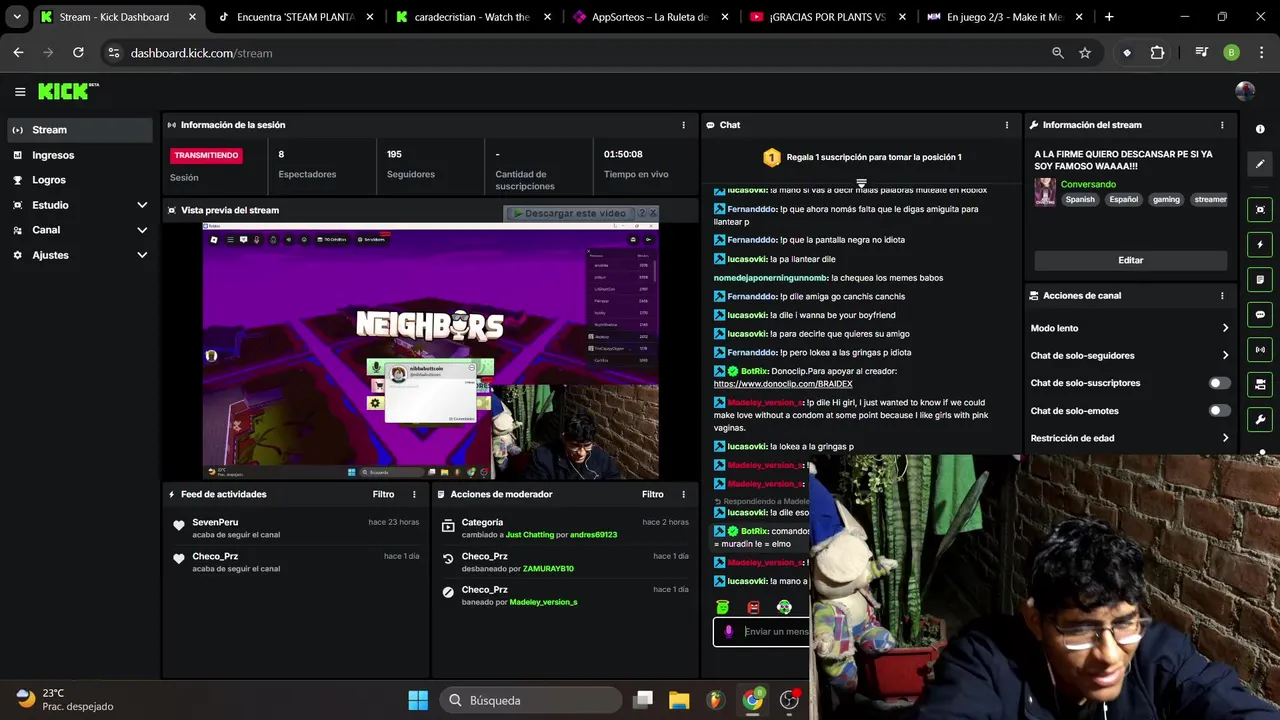The width and height of the screenshot is (1280, 720).
Task: Click the Kick logo
Action: coord(68,91)
